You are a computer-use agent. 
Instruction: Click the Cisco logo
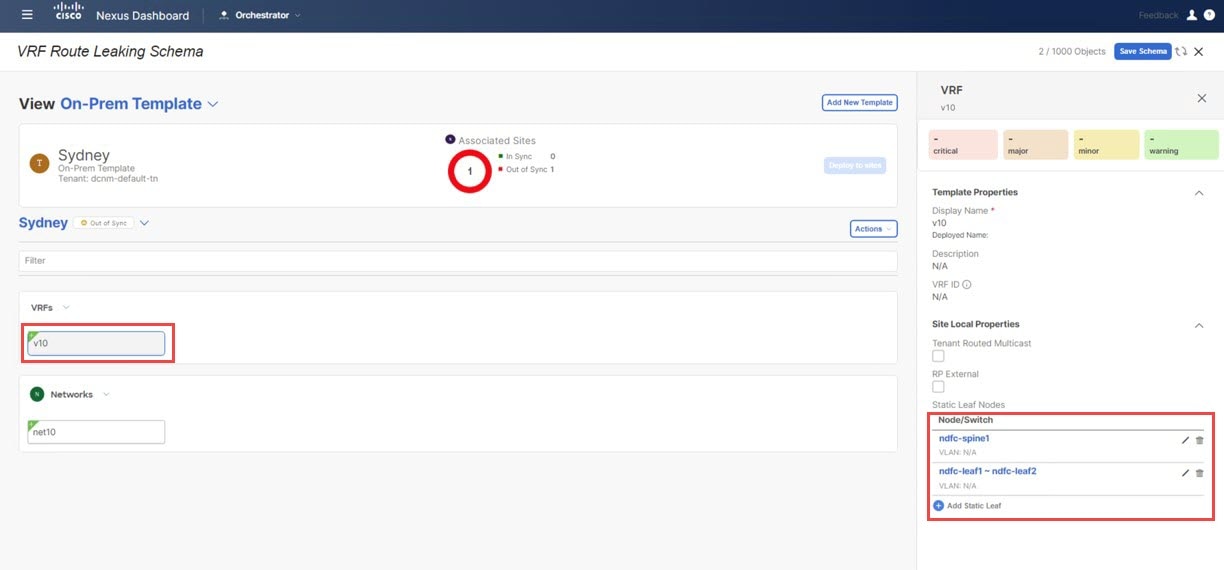pos(68,14)
